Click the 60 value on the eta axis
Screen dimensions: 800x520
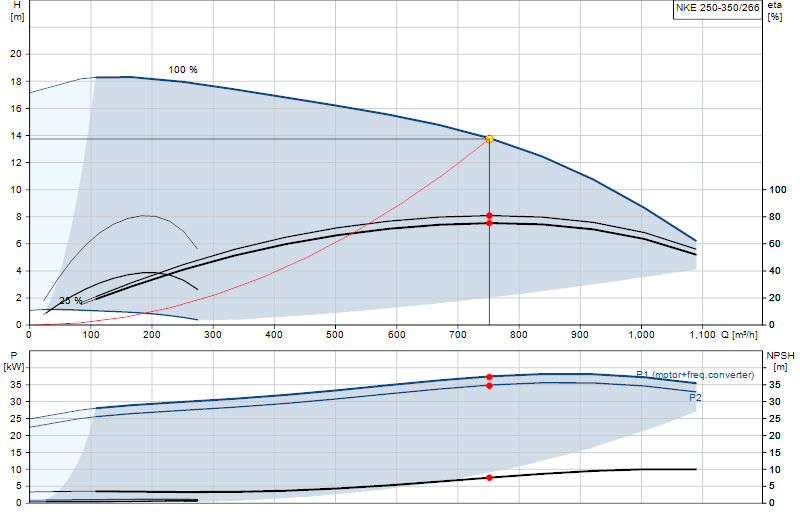(775, 243)
